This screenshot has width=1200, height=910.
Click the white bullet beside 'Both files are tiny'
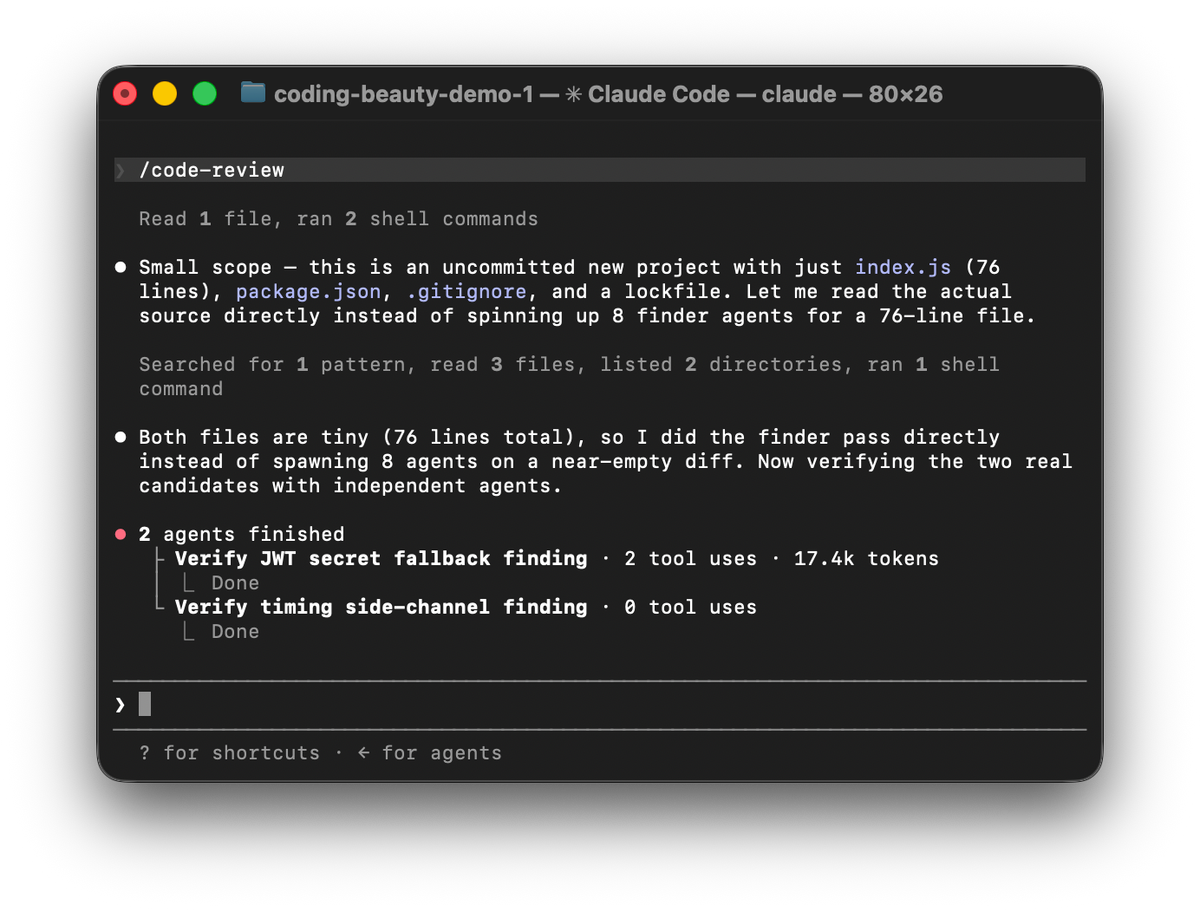tap(121, 437)
